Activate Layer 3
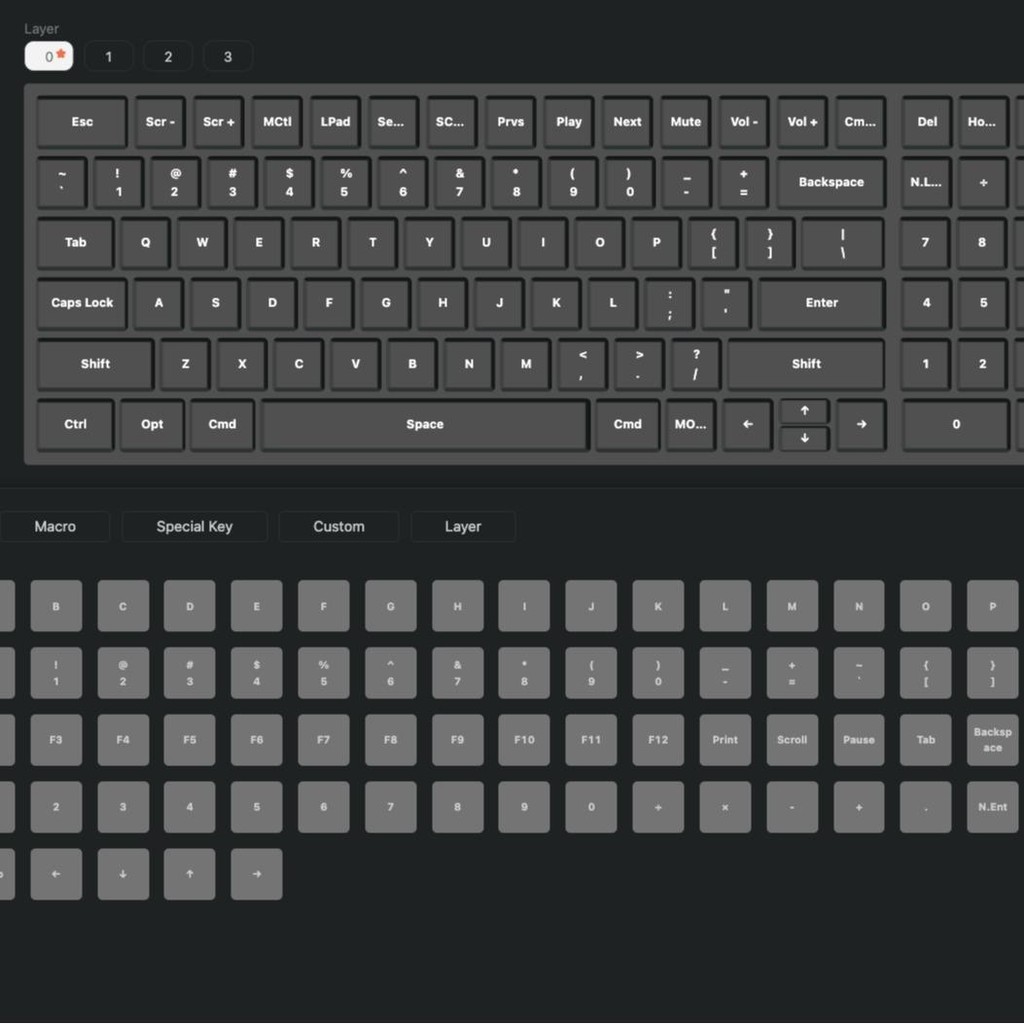This screenshot has height=1024, width=1024. point(228,56)
